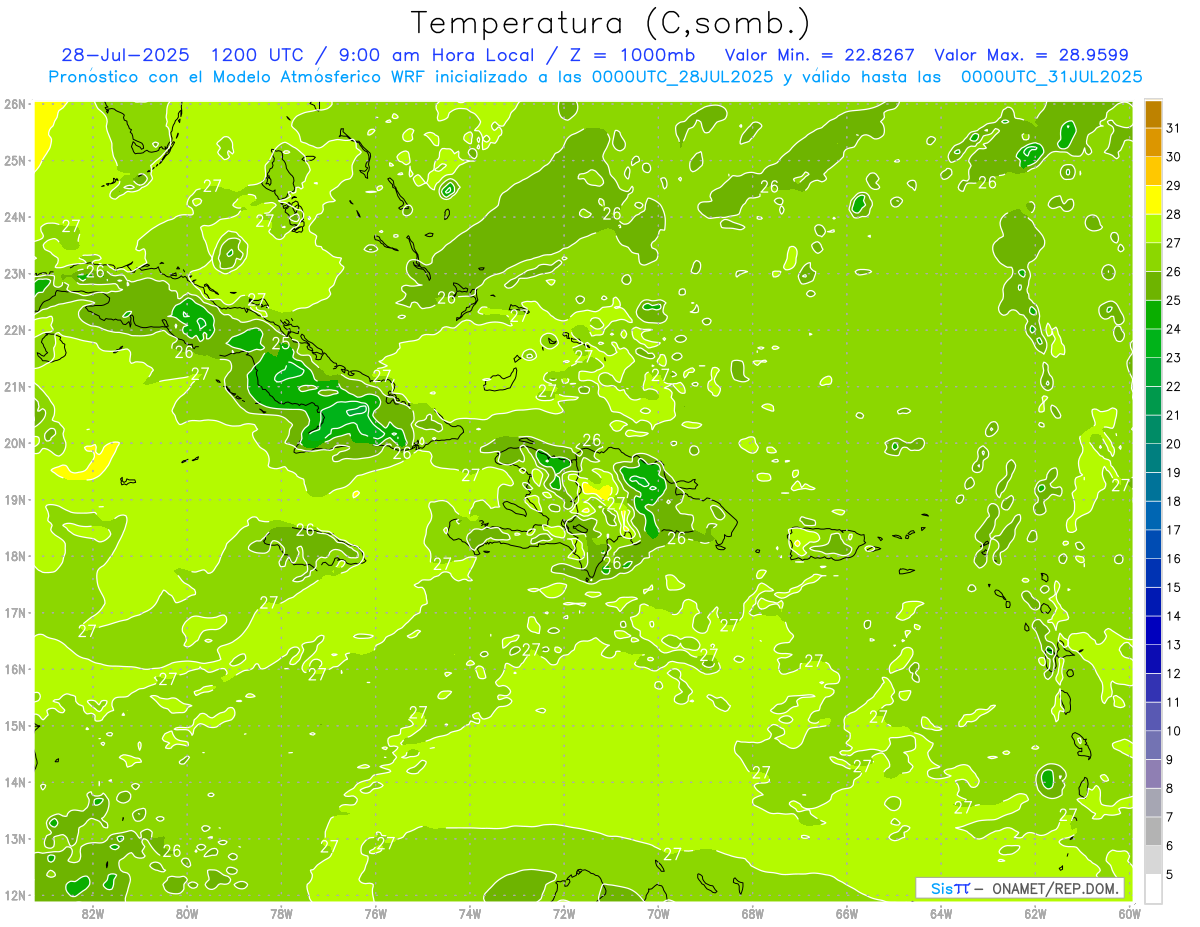This screenshot has width=1200, height=927.
Task: Click the '76W' longitude axis label
Action: point(375,913)
